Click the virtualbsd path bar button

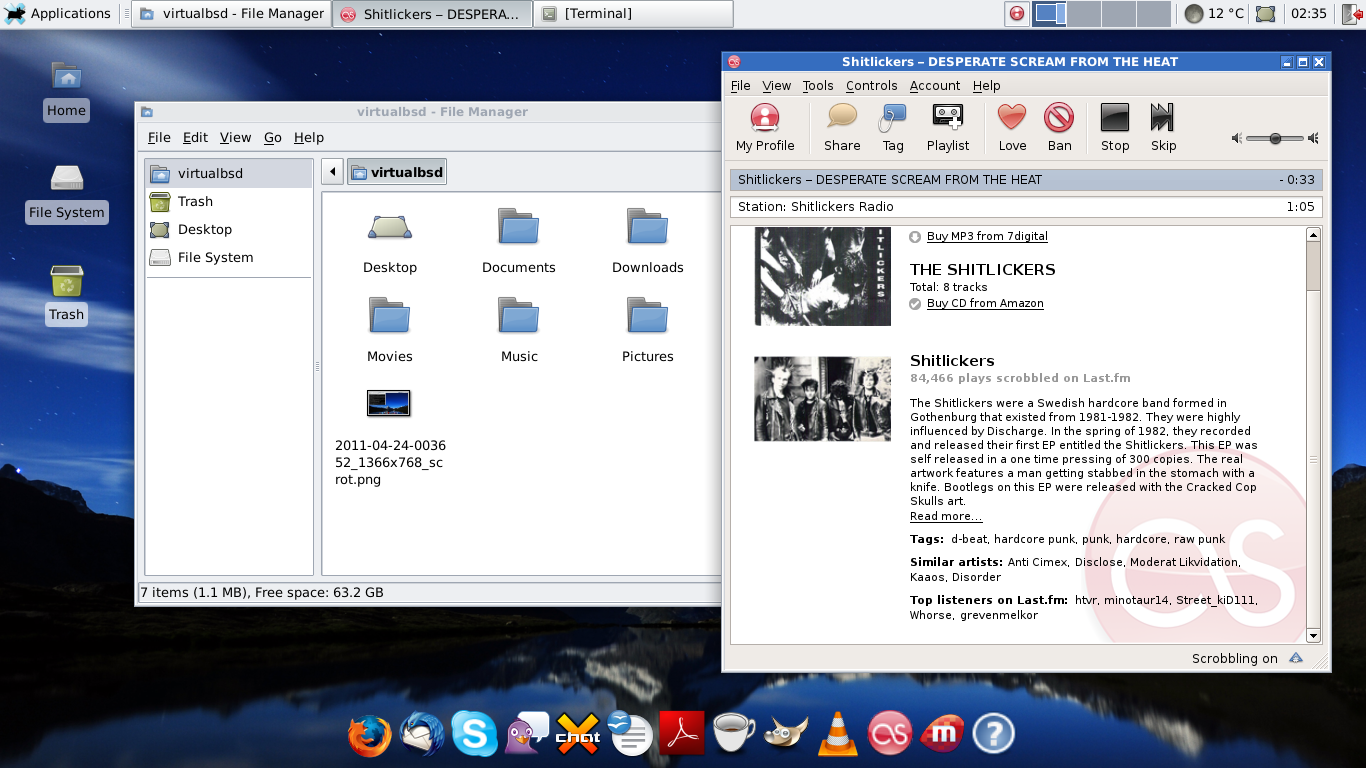397,172
